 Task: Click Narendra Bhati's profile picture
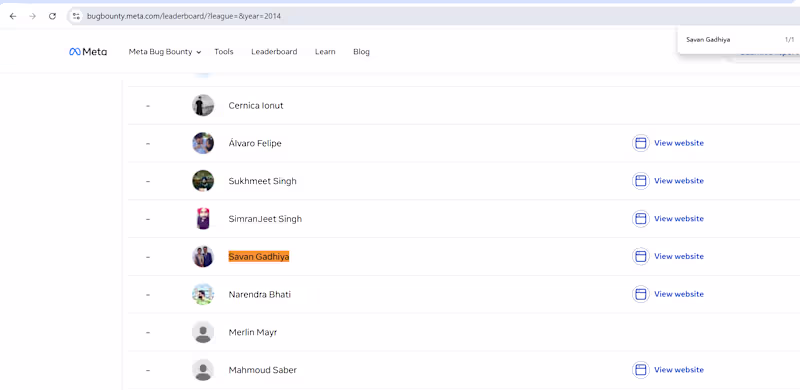(203, 294)
